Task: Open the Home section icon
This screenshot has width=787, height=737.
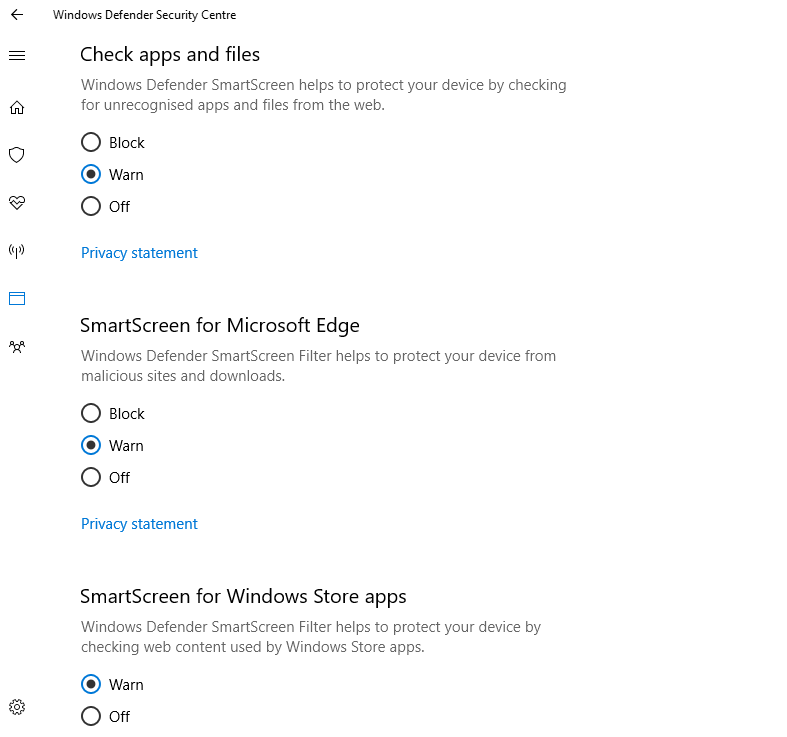Action: 17,108
